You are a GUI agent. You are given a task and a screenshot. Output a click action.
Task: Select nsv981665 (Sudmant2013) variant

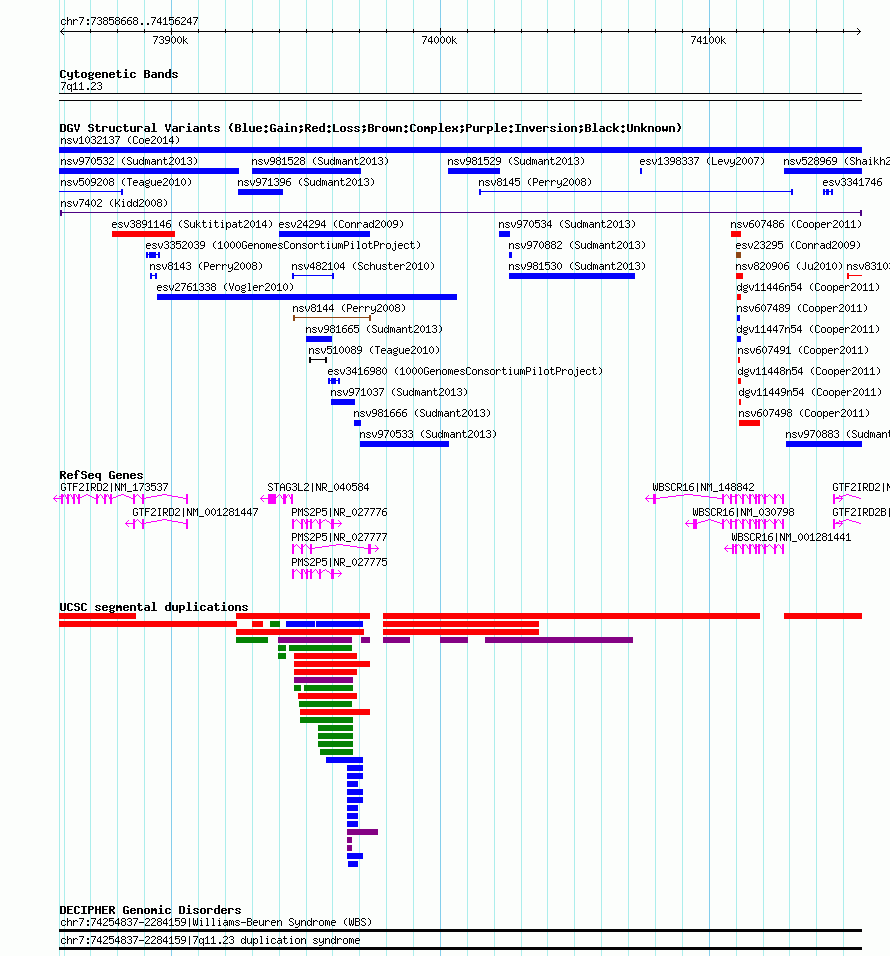click(319, 339)
